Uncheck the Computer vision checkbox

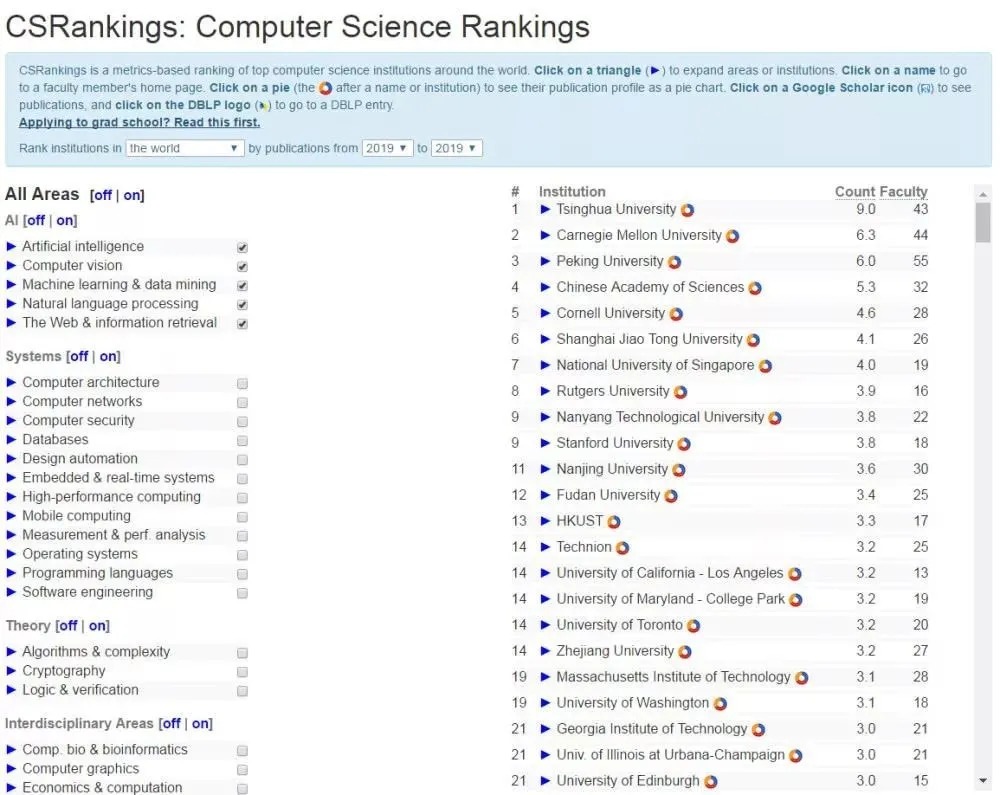click(x=242, y=266)
